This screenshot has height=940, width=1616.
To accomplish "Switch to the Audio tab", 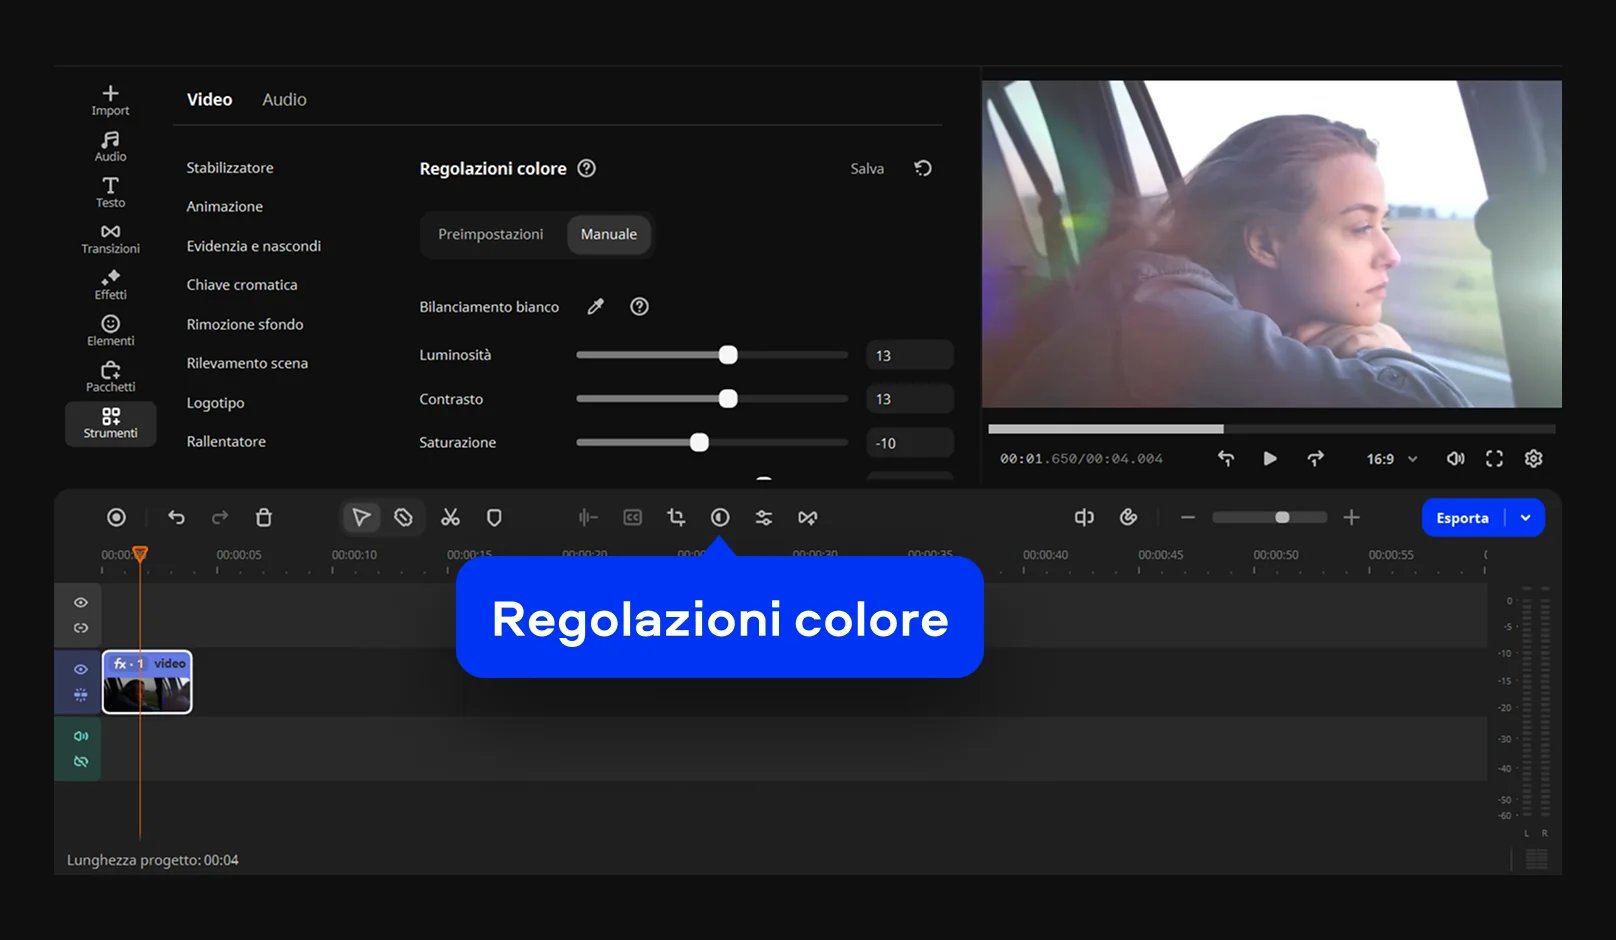I will (284, 100).
